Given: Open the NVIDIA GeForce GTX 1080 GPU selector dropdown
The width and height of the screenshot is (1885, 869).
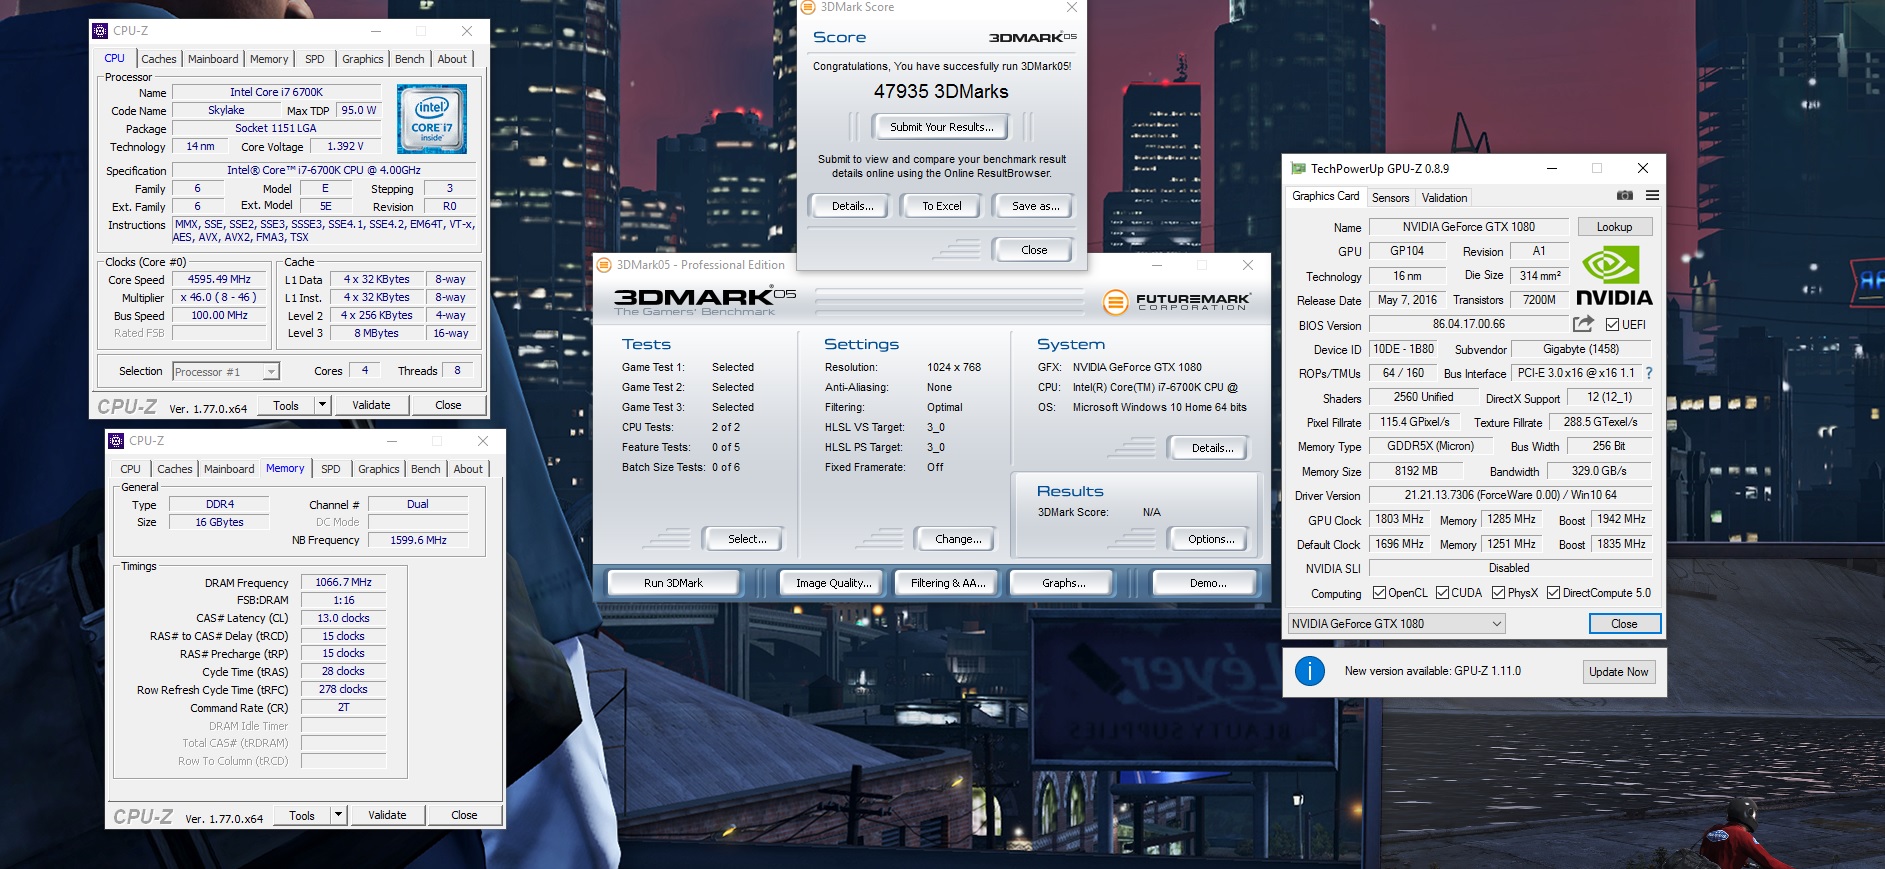Looking at the screenshot, I should click(1397, 624).
